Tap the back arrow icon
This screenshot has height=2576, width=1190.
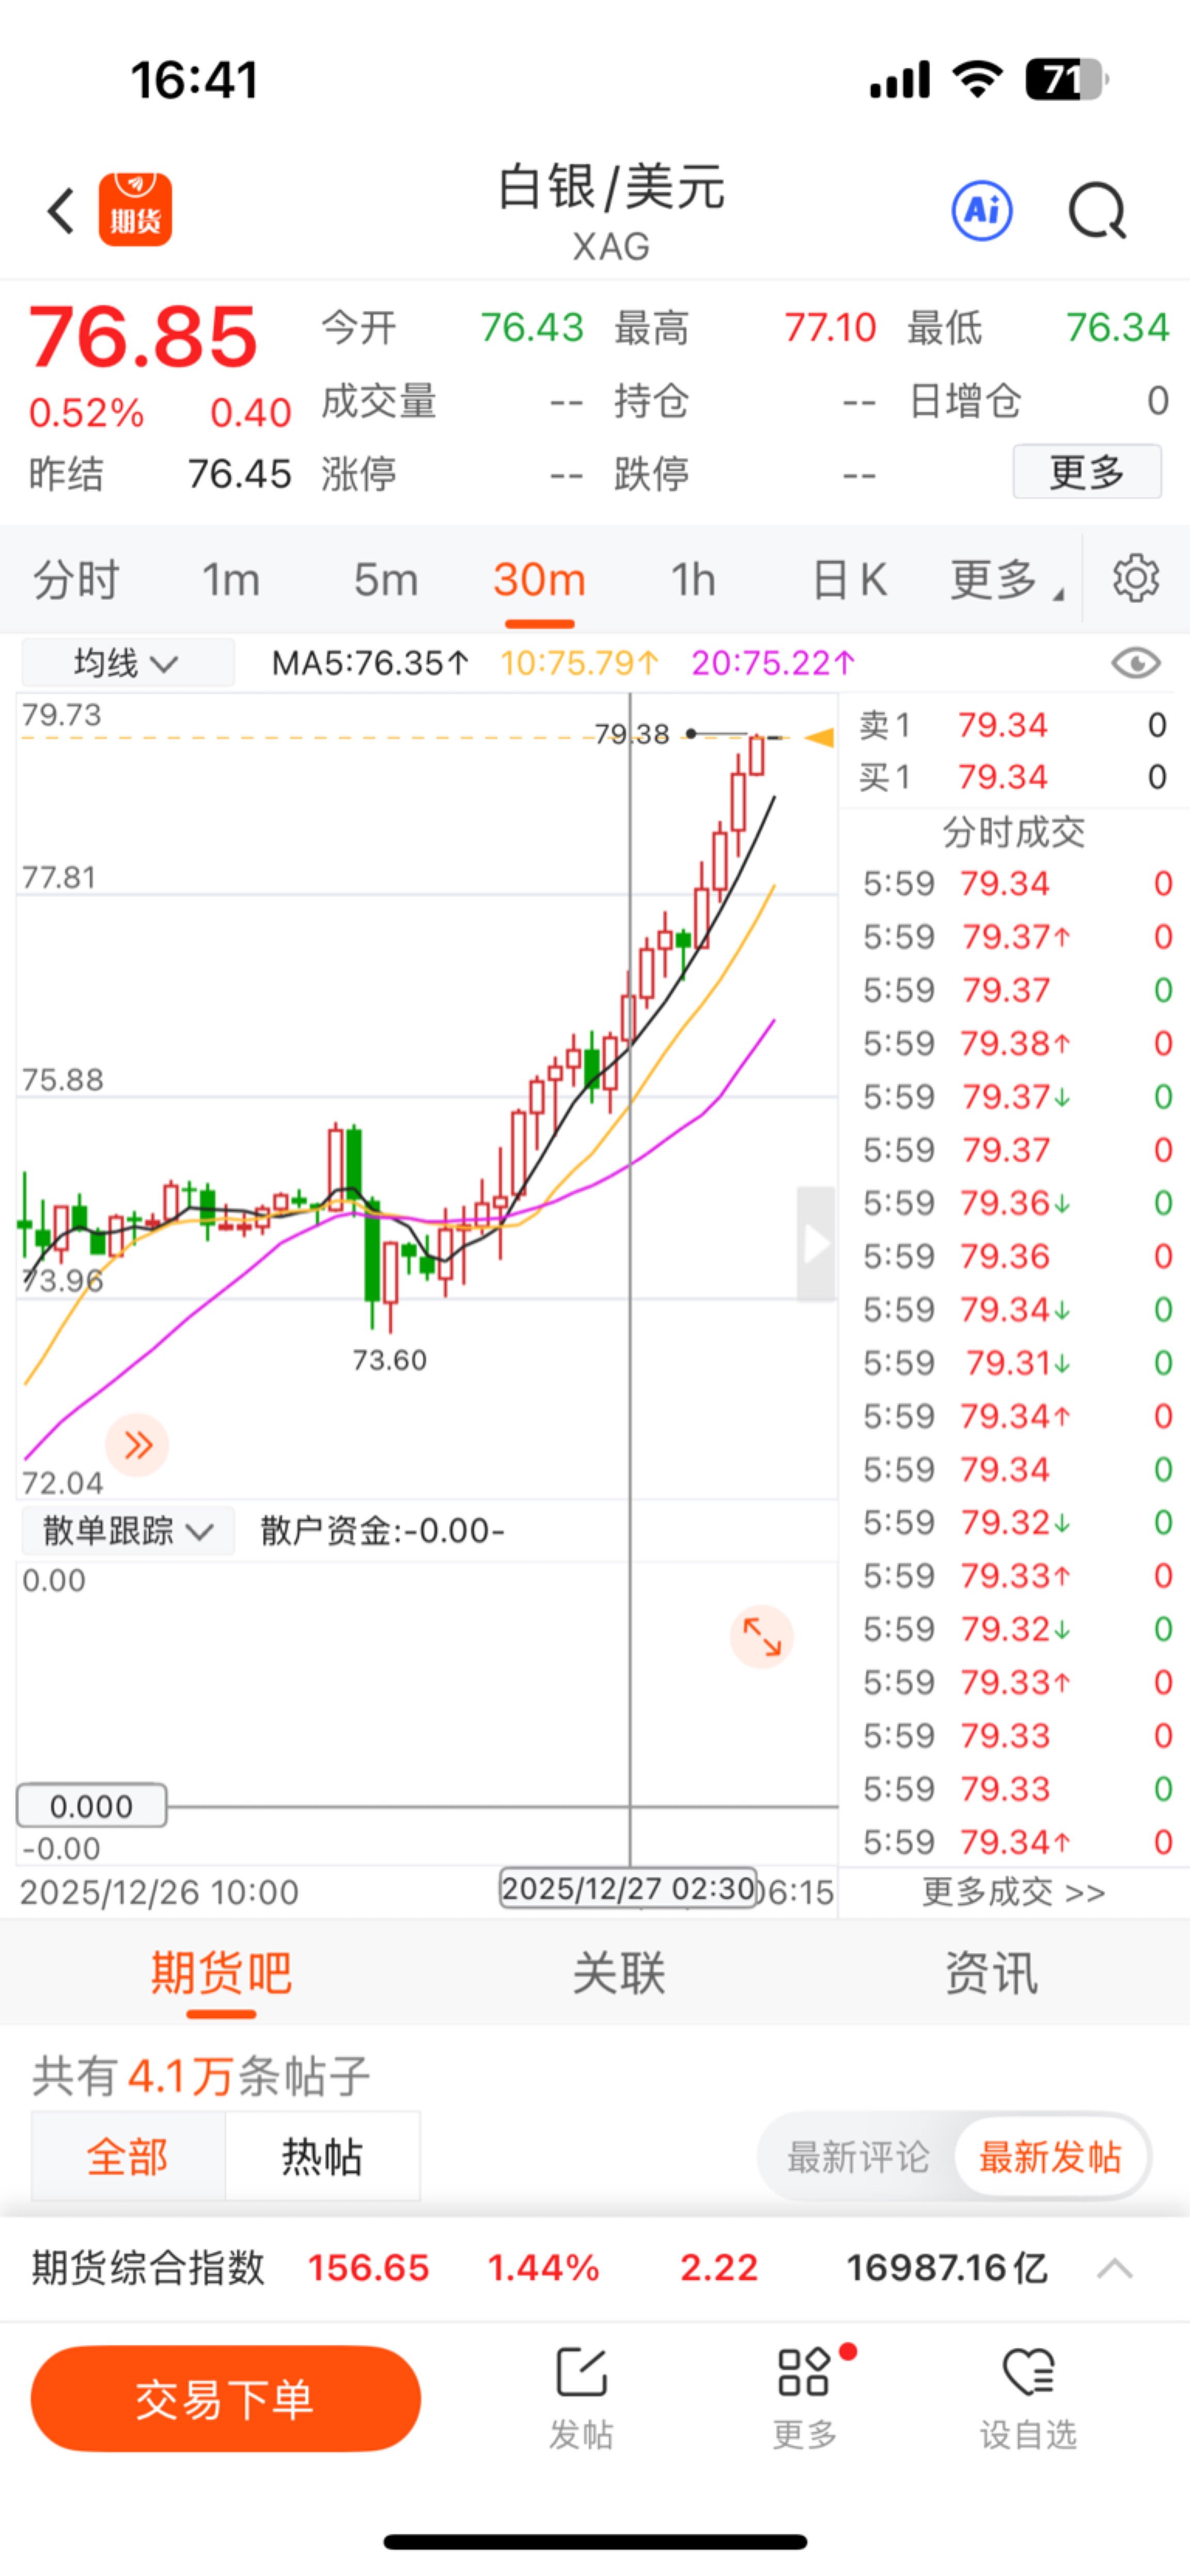[61, 211]
